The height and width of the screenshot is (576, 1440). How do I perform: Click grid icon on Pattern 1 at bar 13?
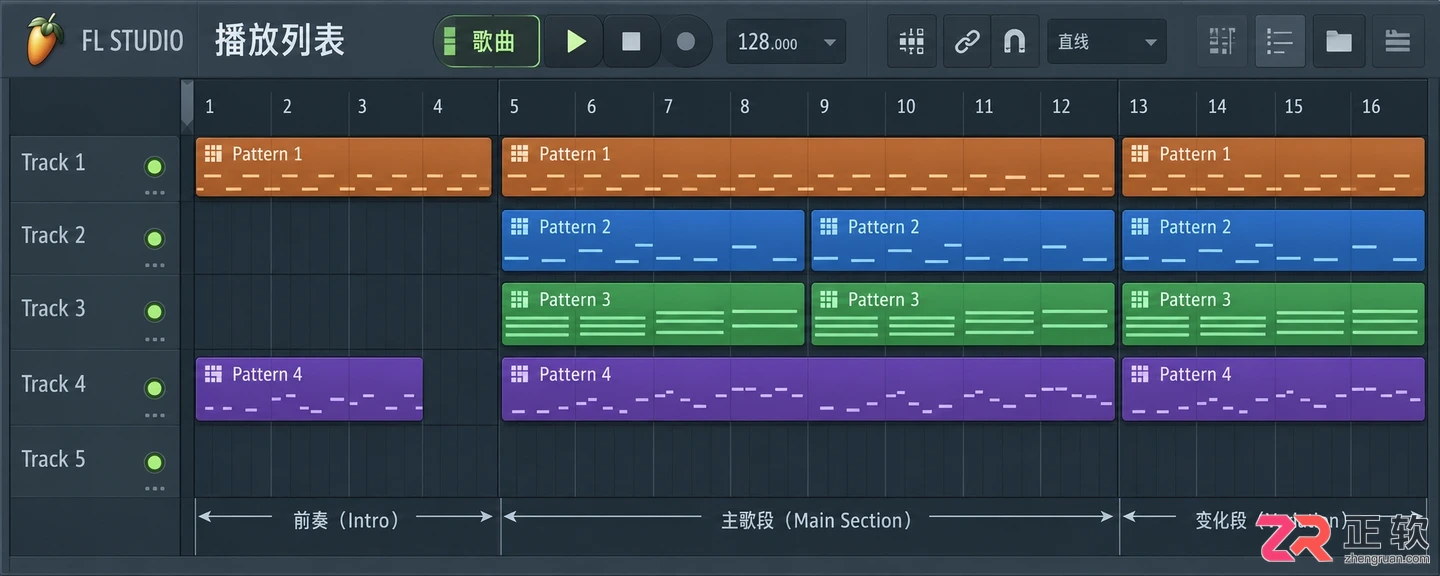1139,153
